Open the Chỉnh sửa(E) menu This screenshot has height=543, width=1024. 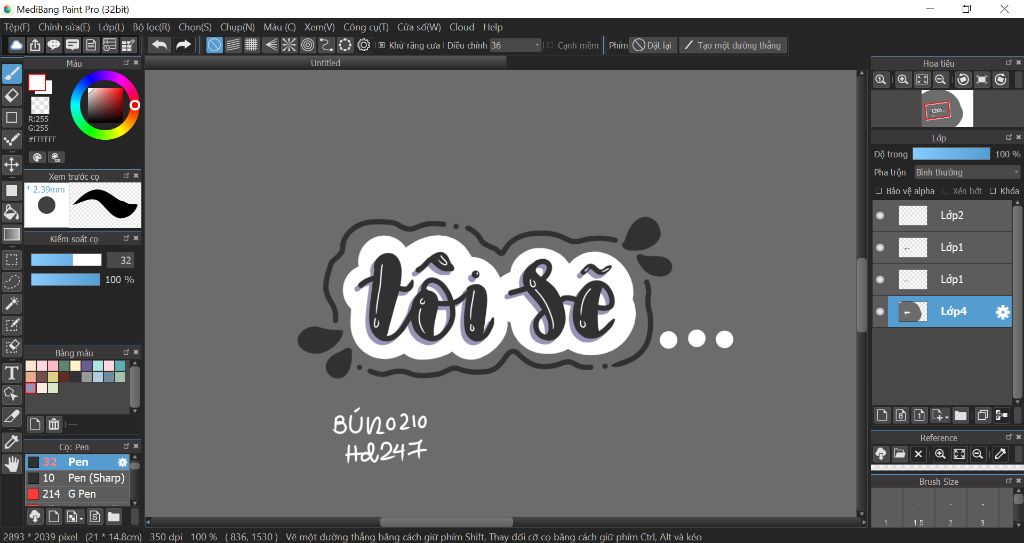pos(64,27)
